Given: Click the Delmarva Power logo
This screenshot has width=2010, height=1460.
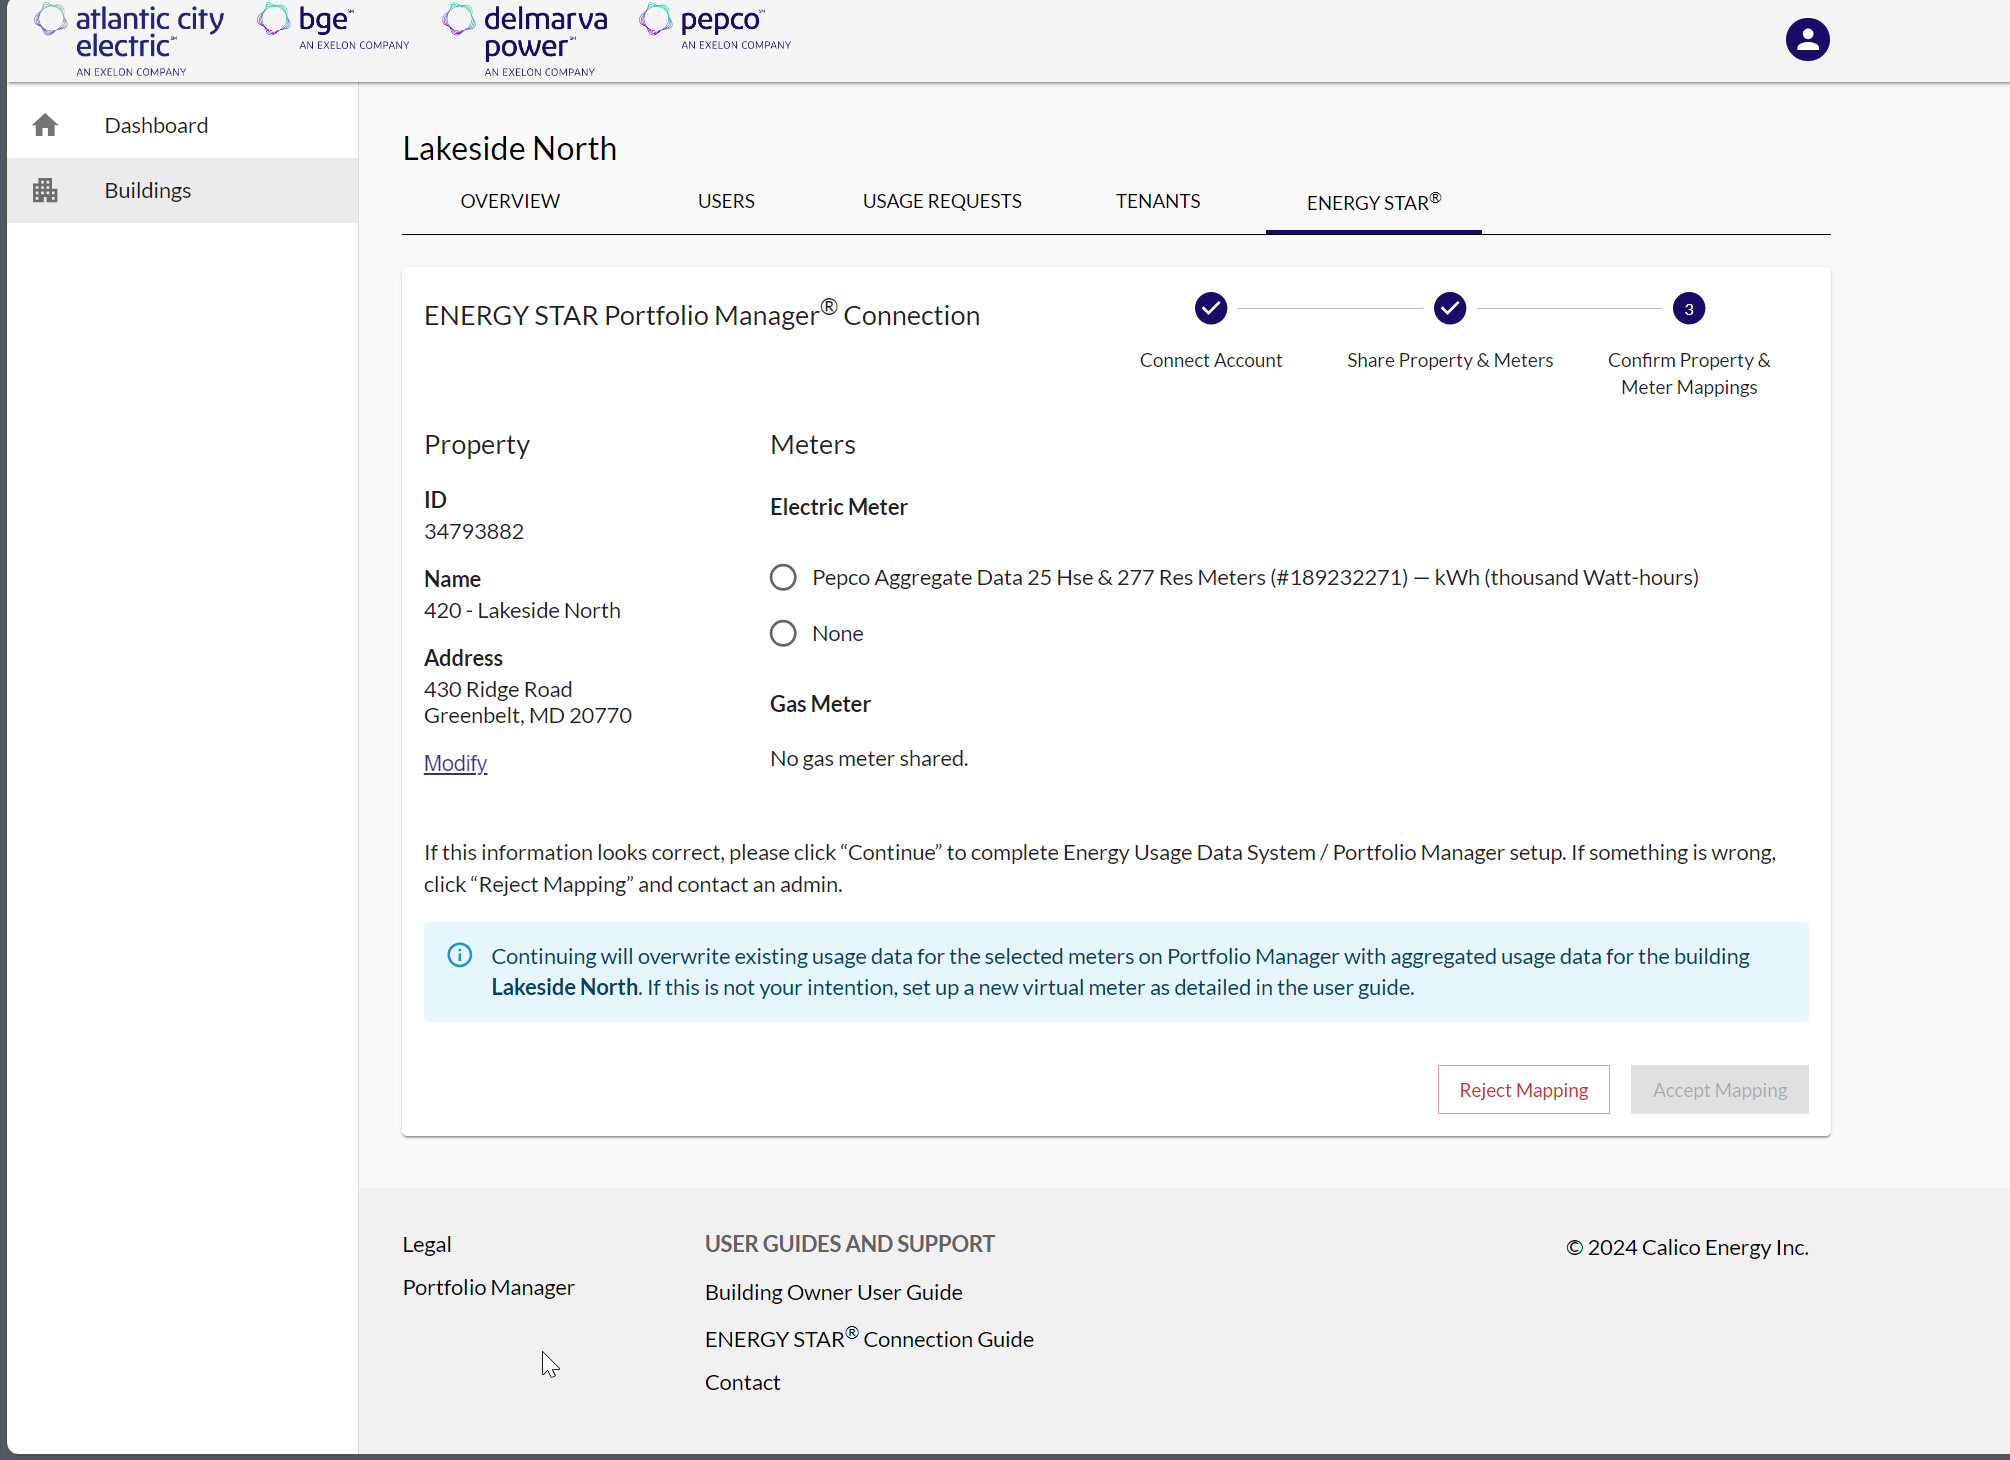Looking at the screenshot, I should point(525,40).
